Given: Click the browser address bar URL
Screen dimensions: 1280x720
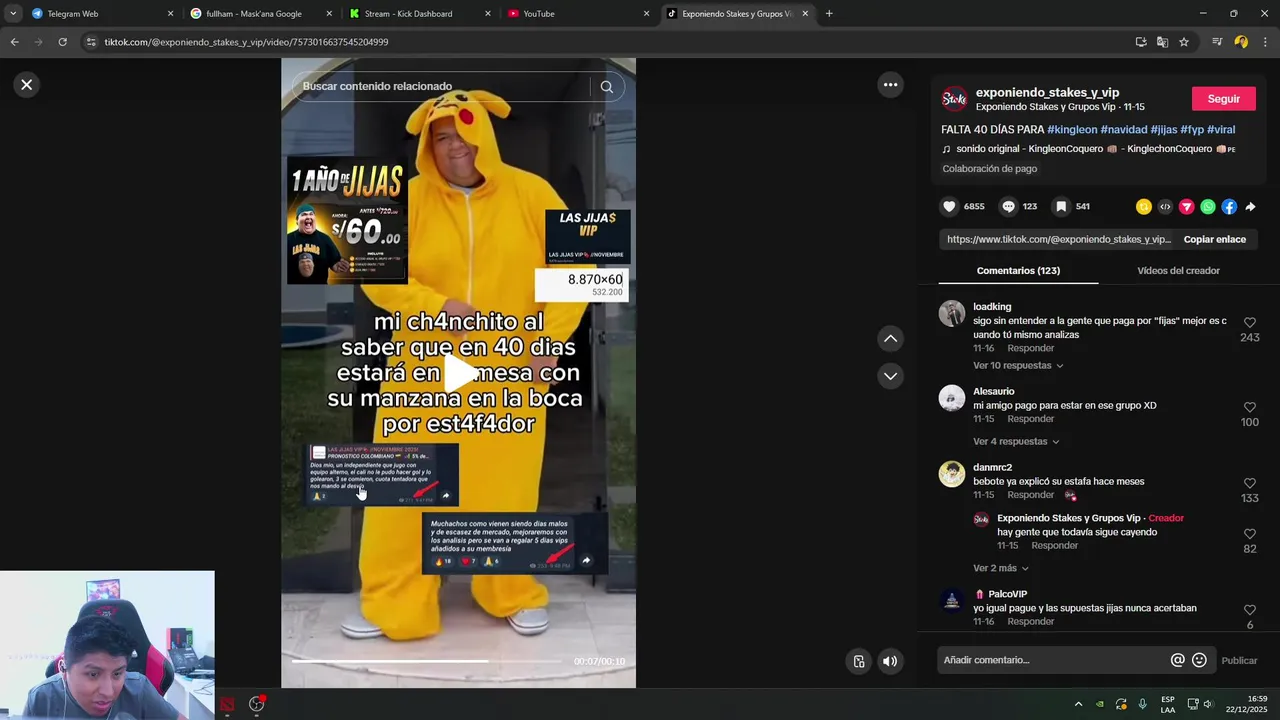Looking at the screenshot, I should pos(246,42).
